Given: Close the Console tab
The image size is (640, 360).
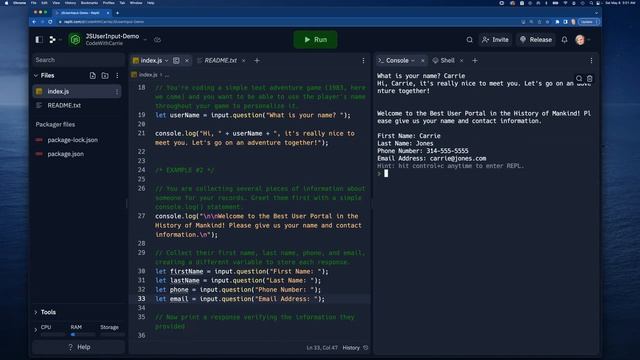Looking at the screenshot, I should point(422,60).
